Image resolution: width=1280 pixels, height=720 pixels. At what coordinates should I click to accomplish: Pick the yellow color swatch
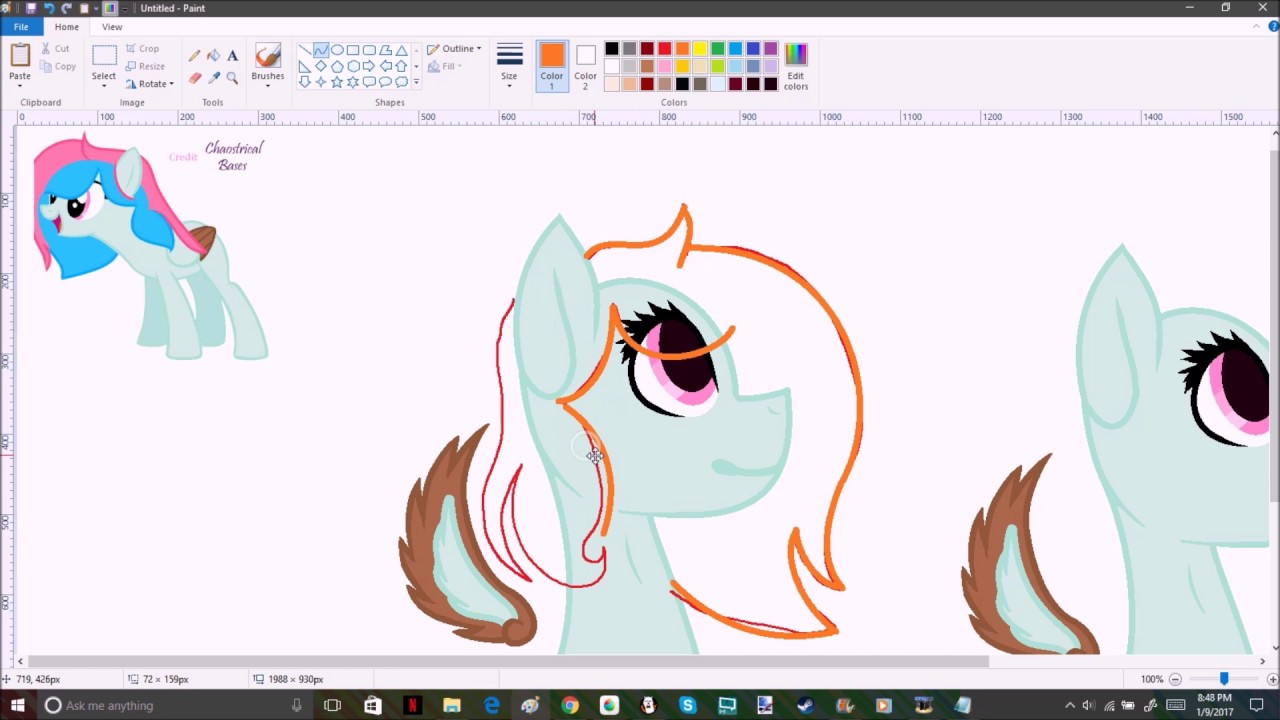click(x=700, y=49)
